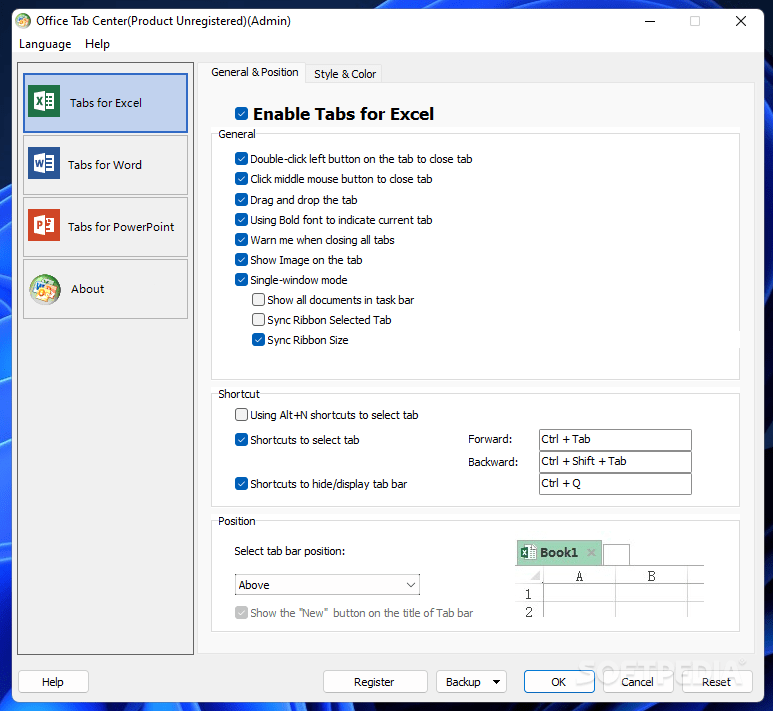Toggle Shortcuts to select tab checkbox

[242, 440]
